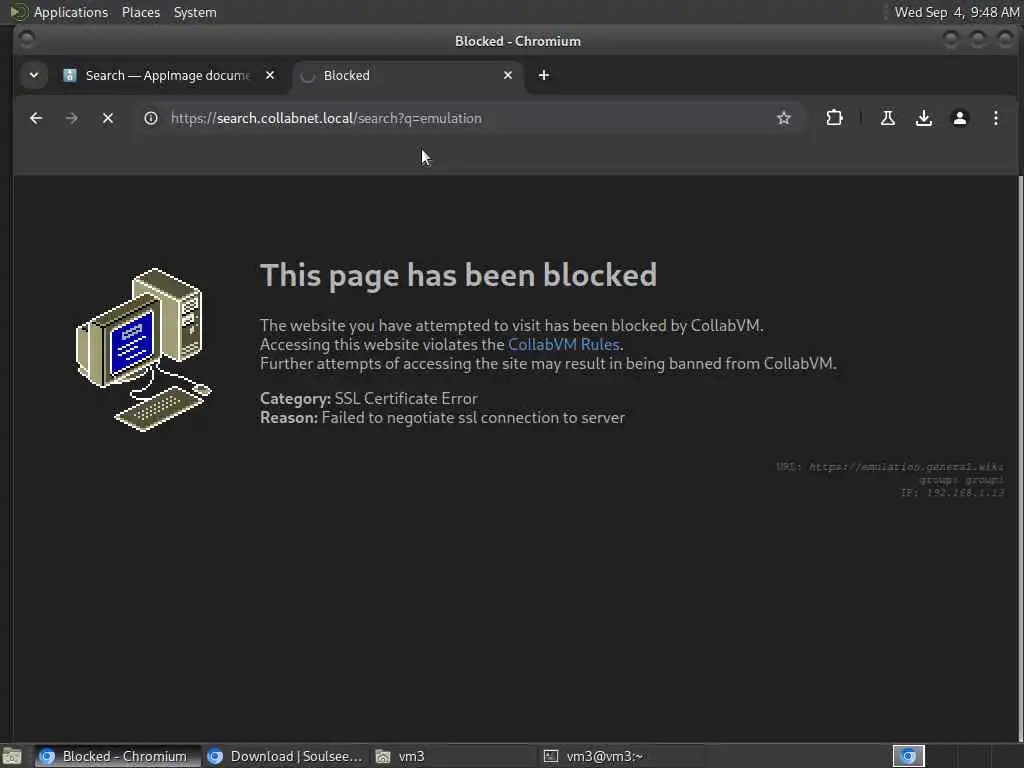Close the Blocked tab

pyautogui.click(x=507, y=75)
